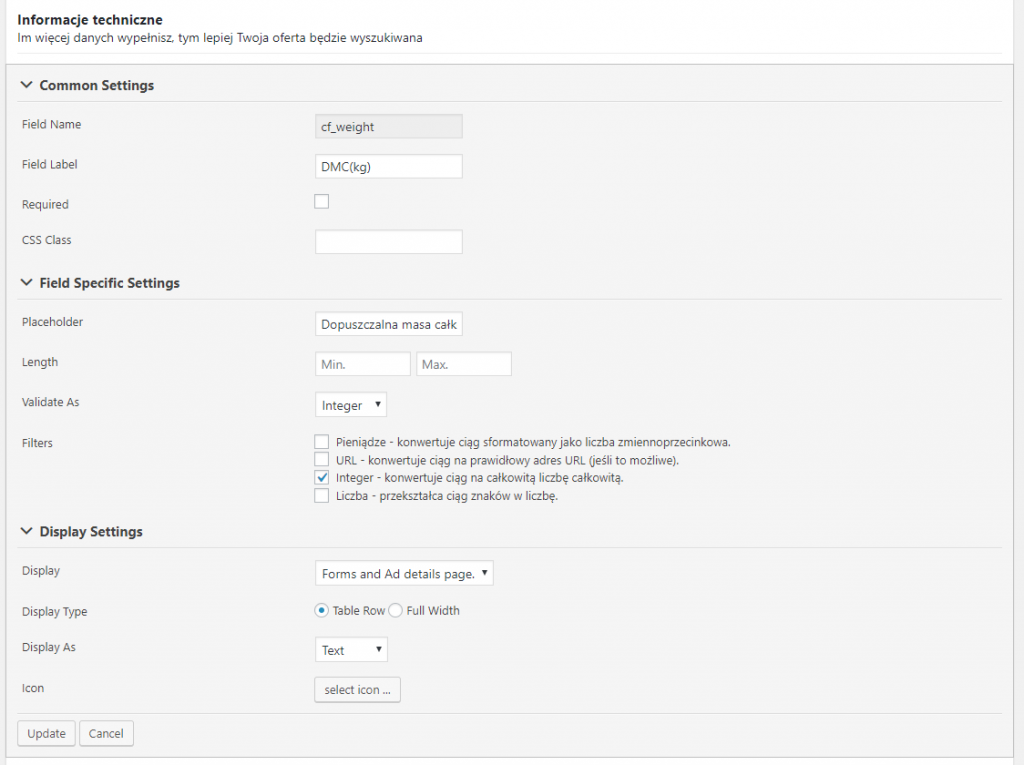Click the Validate As label

tap(50, 402)
